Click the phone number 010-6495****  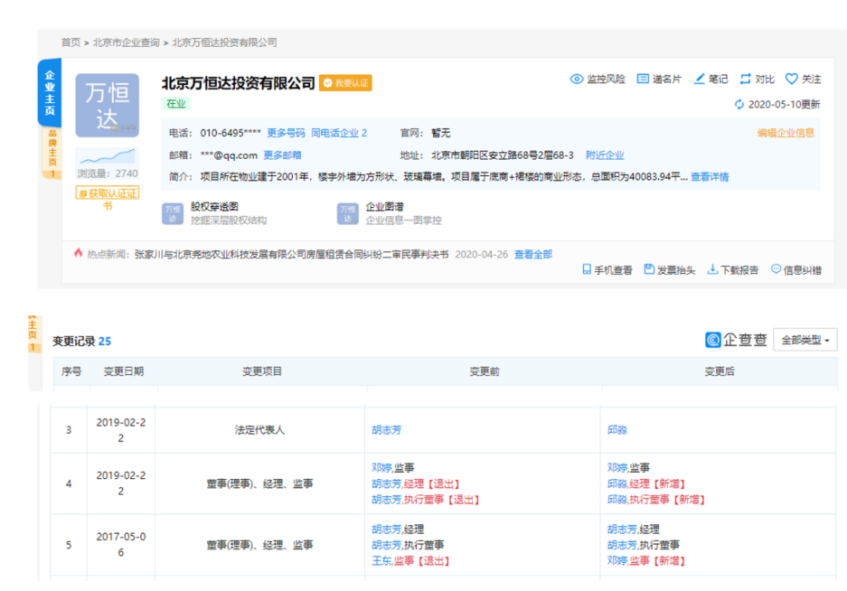(231, 133)
